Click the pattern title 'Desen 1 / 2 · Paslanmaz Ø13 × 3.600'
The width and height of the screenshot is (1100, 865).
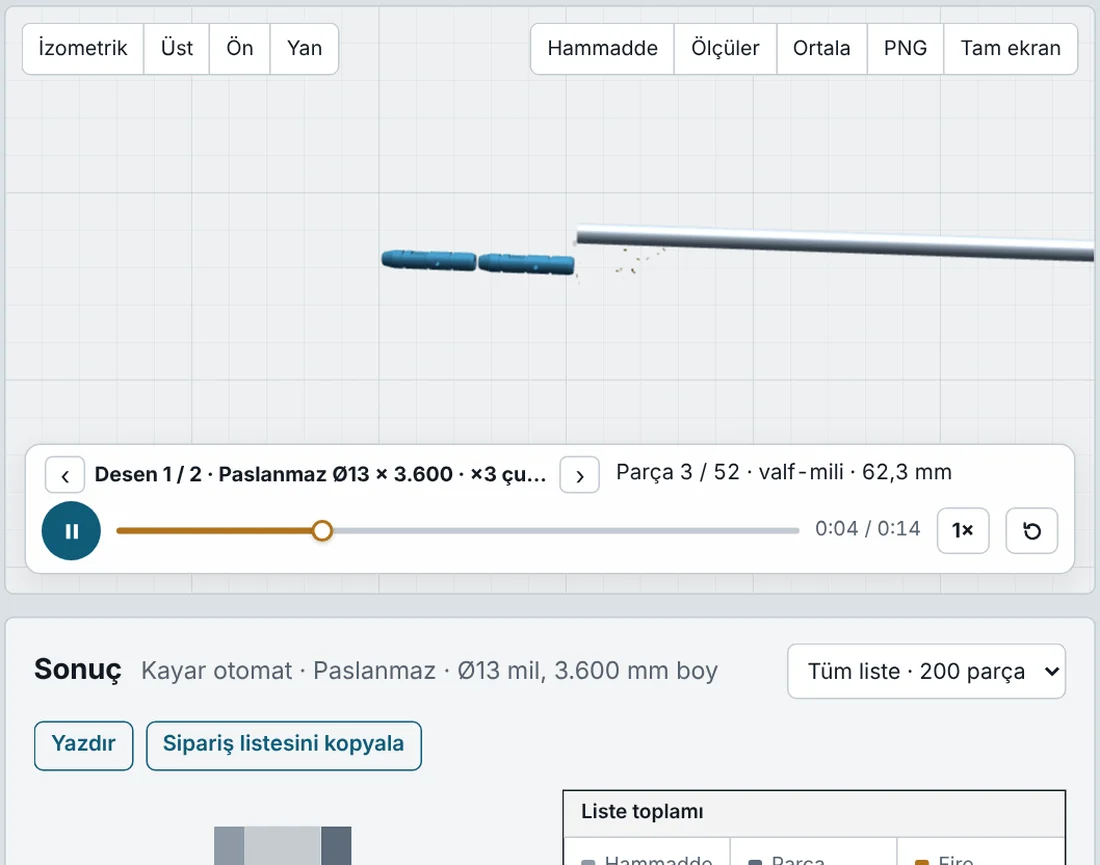(321, 475)
